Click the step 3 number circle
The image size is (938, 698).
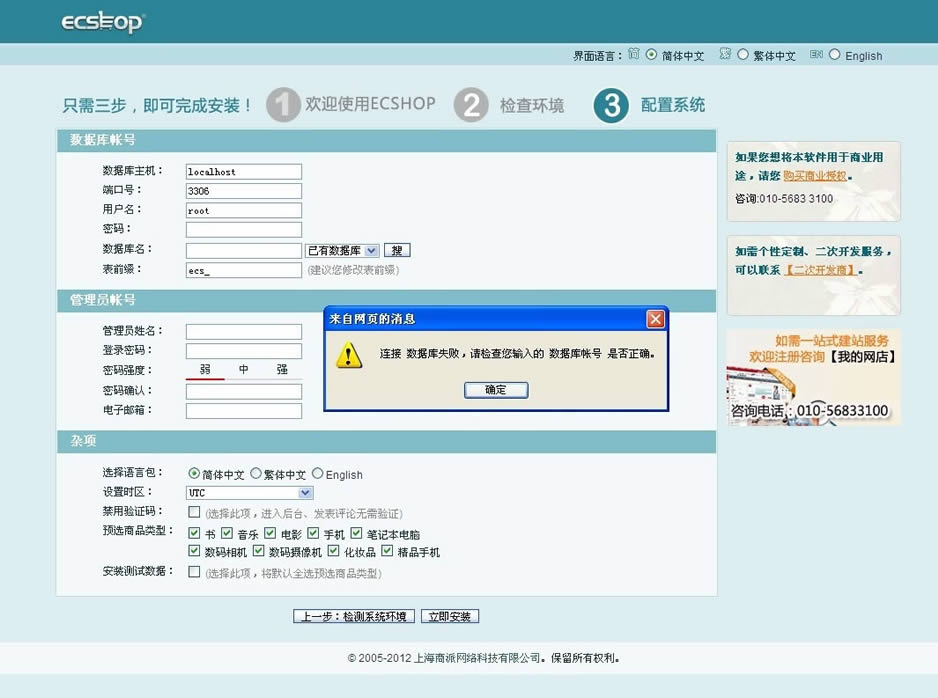tap(611, 105)
